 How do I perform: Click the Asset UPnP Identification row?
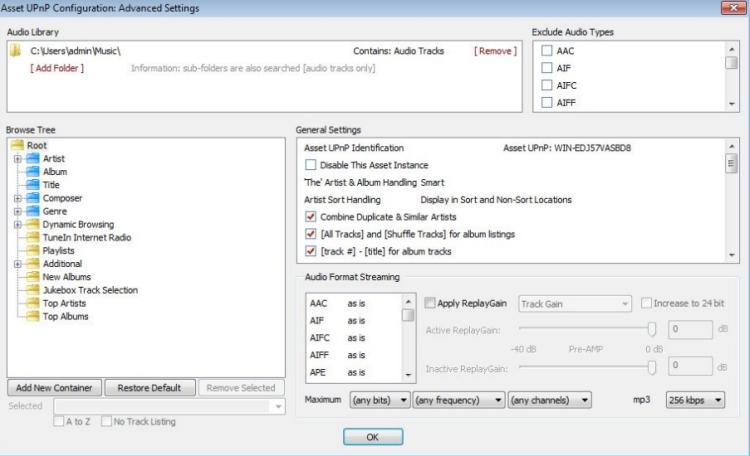pyautogui.click(x=467, y=148)
